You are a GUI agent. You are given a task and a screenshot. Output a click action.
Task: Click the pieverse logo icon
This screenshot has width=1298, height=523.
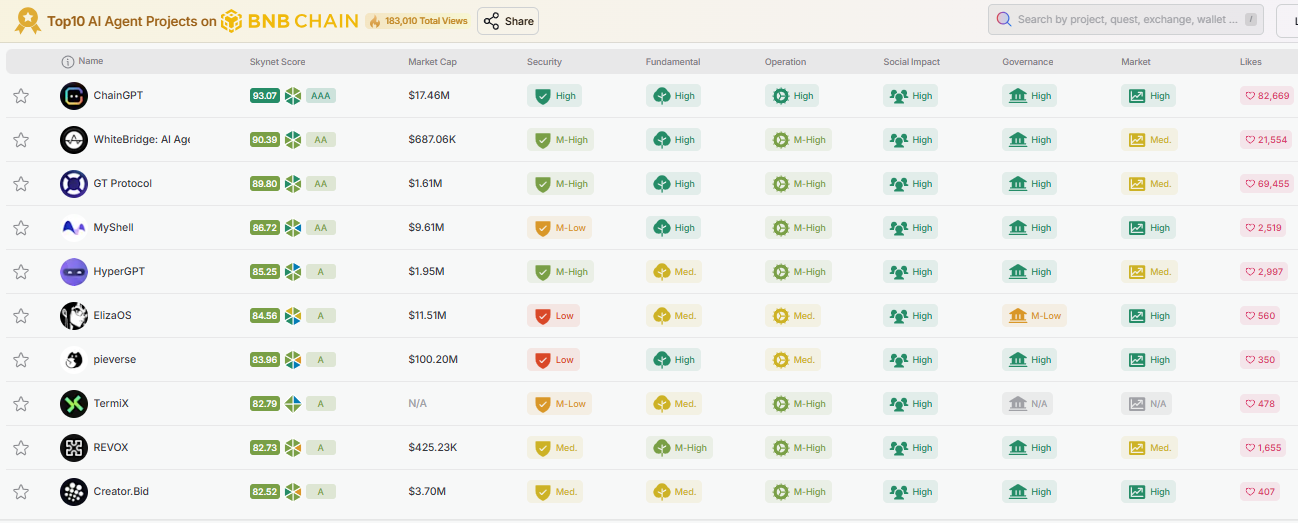pyautogui.click(x=74, y=360)
